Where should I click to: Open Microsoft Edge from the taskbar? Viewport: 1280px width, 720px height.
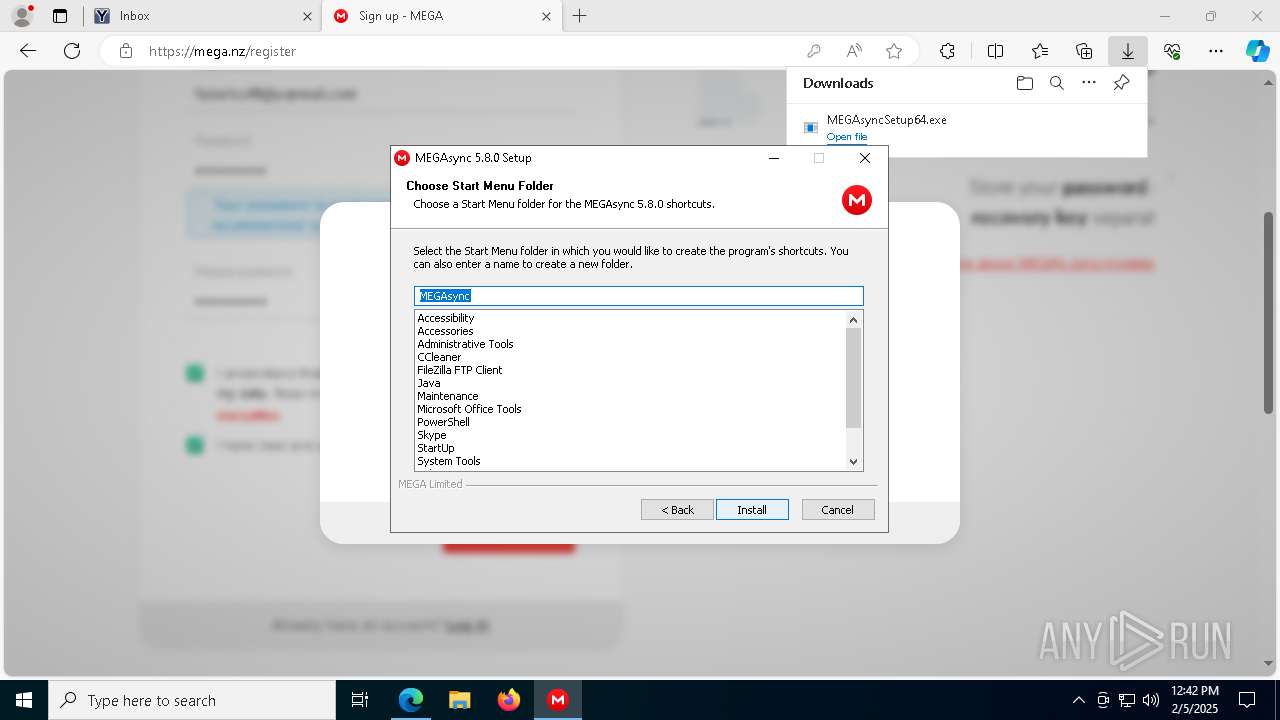[411, 700]
